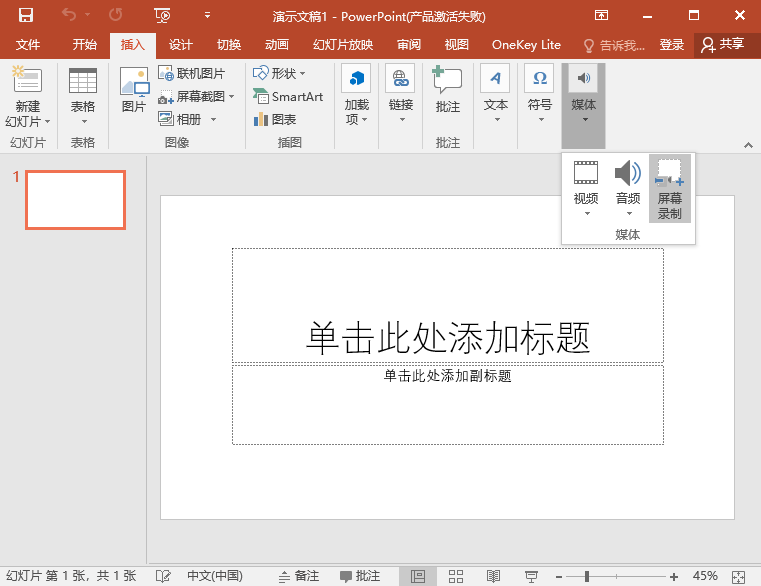The image size is (761, 586).
Task: Insert a 批注 comment from ribbon
Action: 447,89
